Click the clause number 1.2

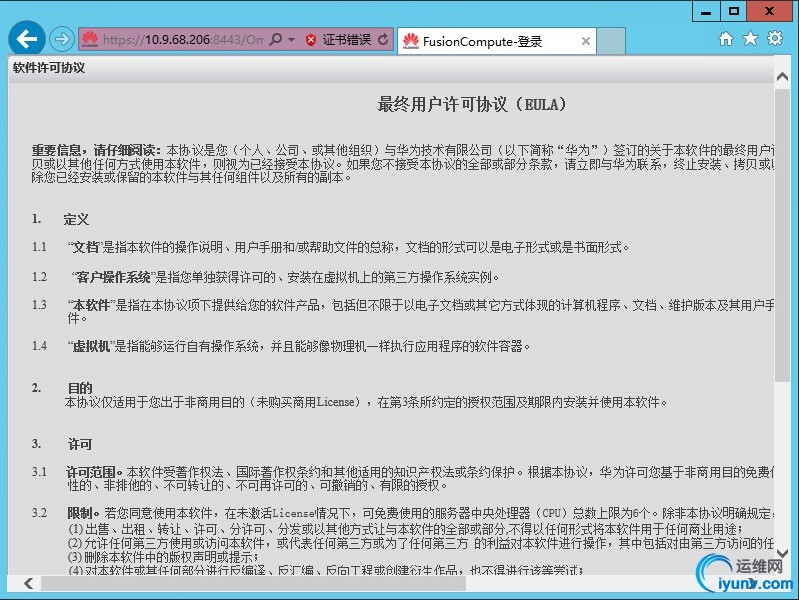(39, 277)
